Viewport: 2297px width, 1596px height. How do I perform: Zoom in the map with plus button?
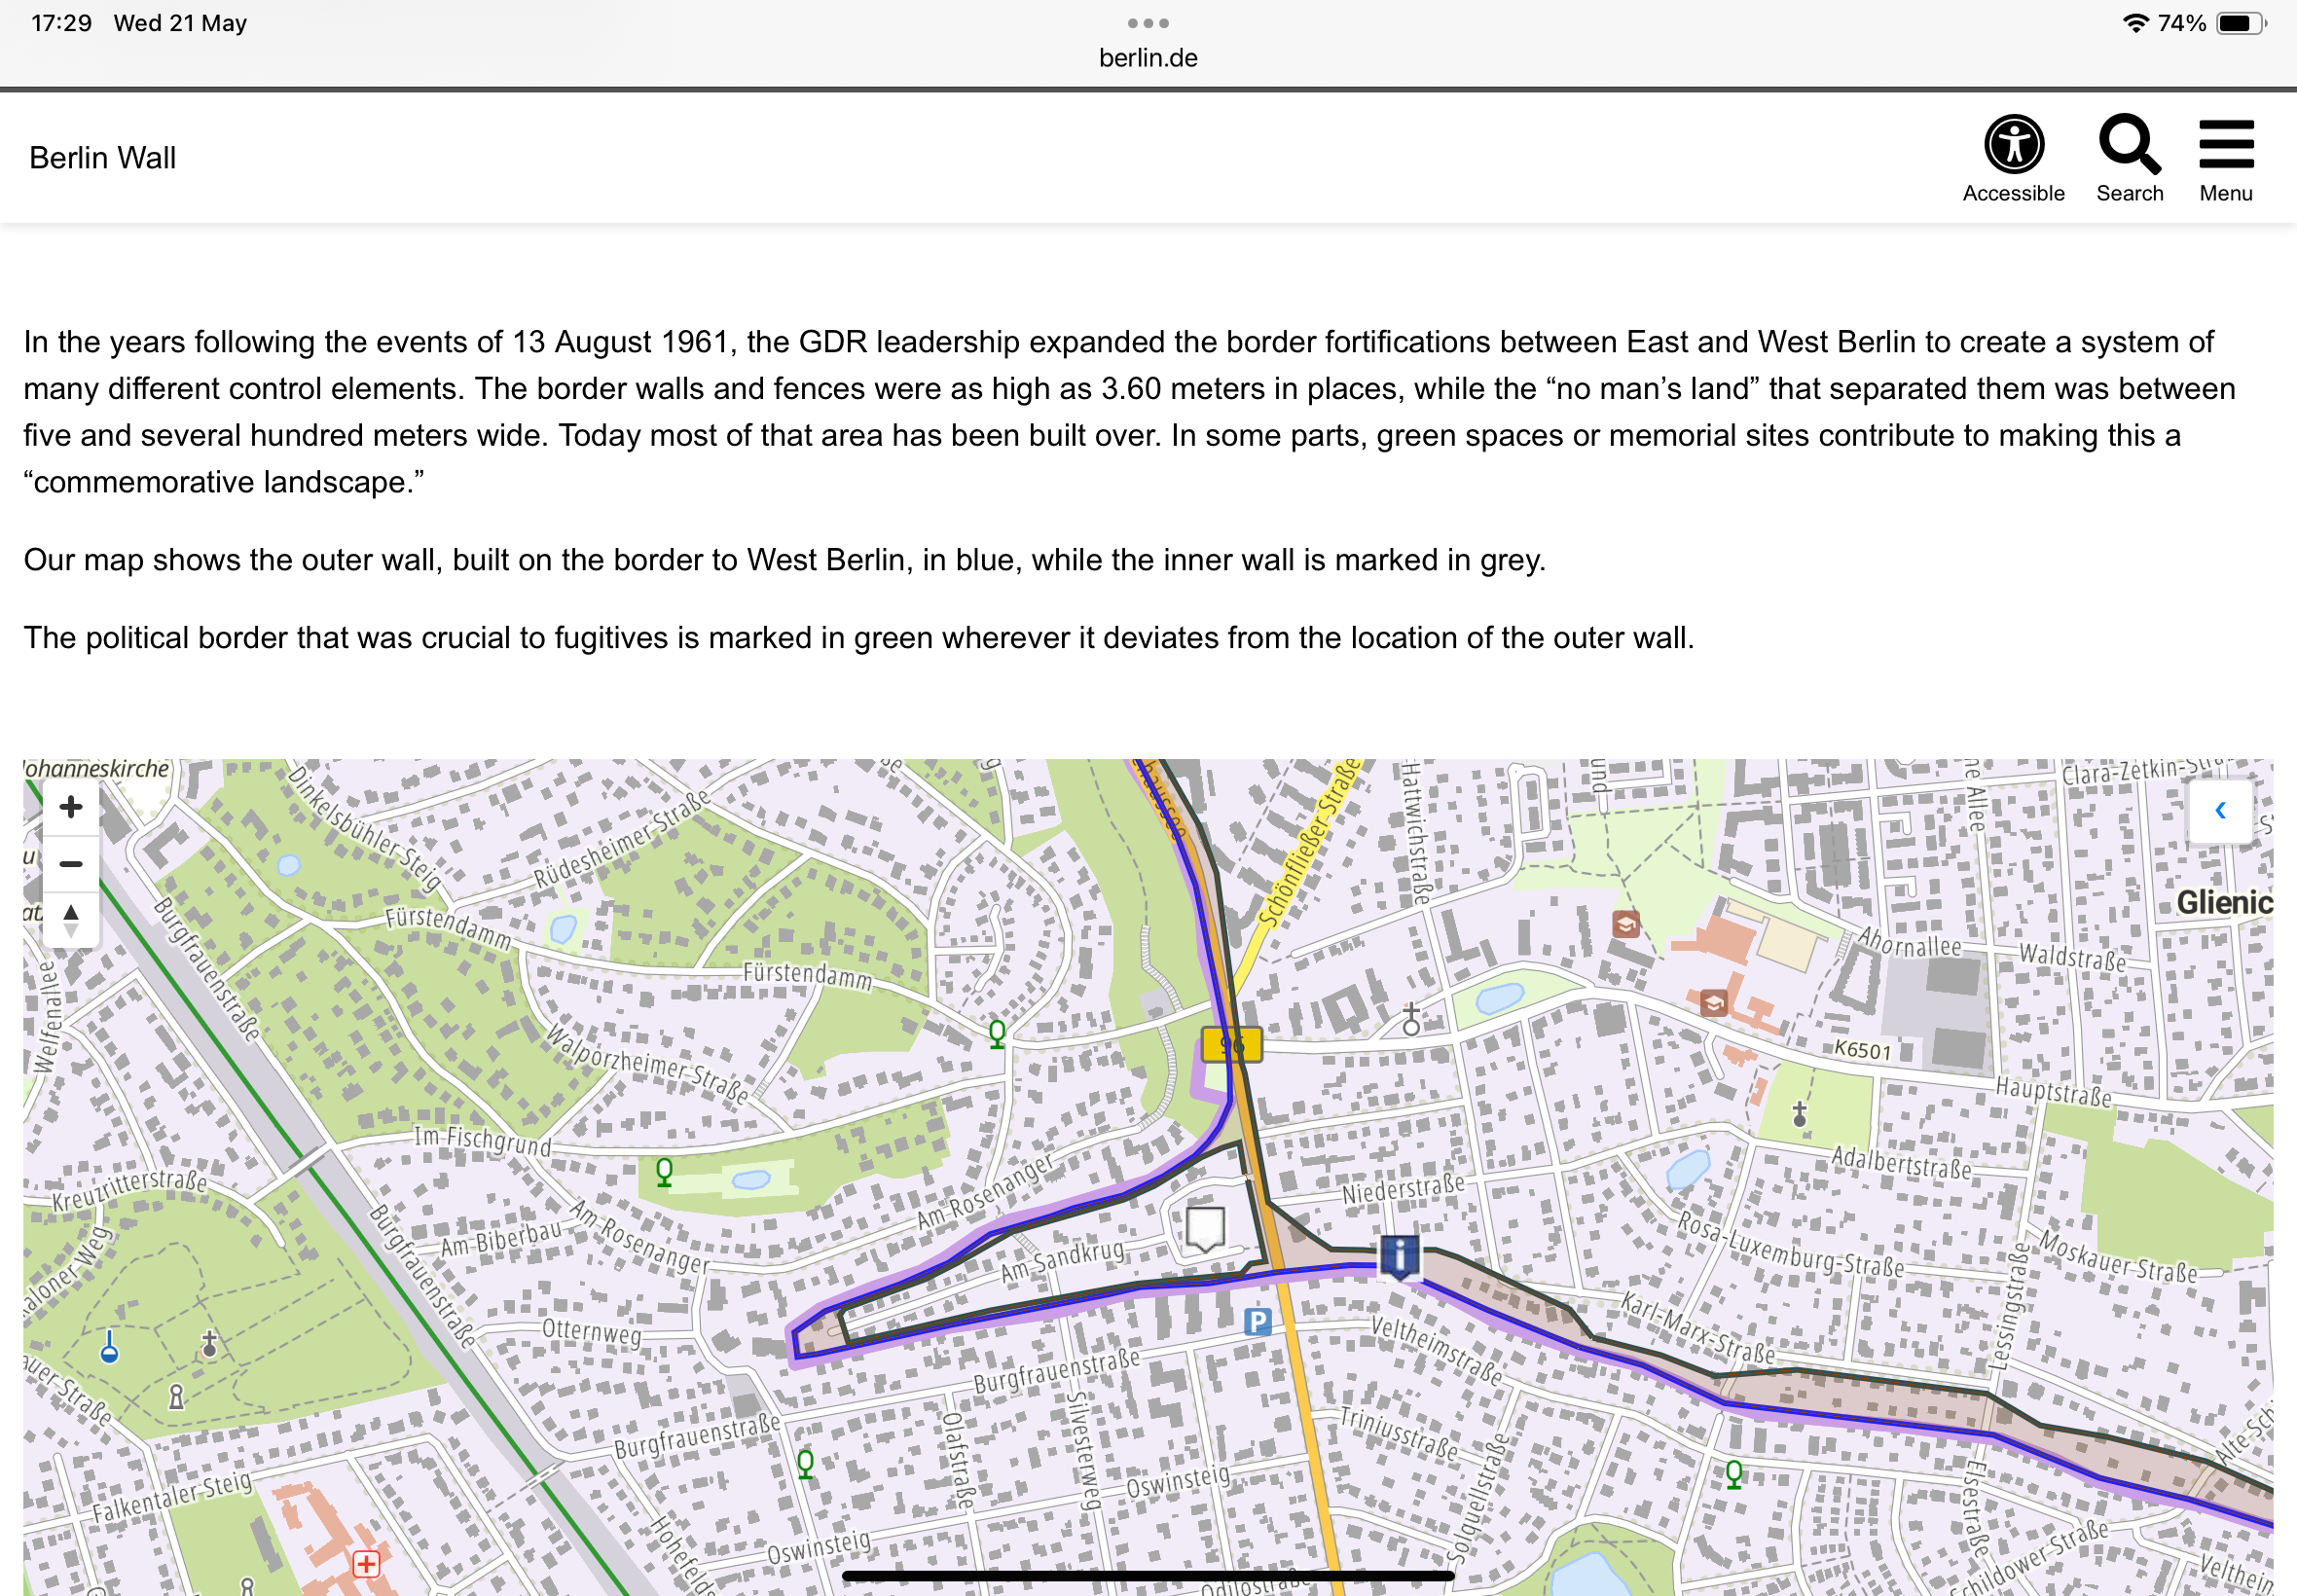pyautogui.click(x=71, y=807)
